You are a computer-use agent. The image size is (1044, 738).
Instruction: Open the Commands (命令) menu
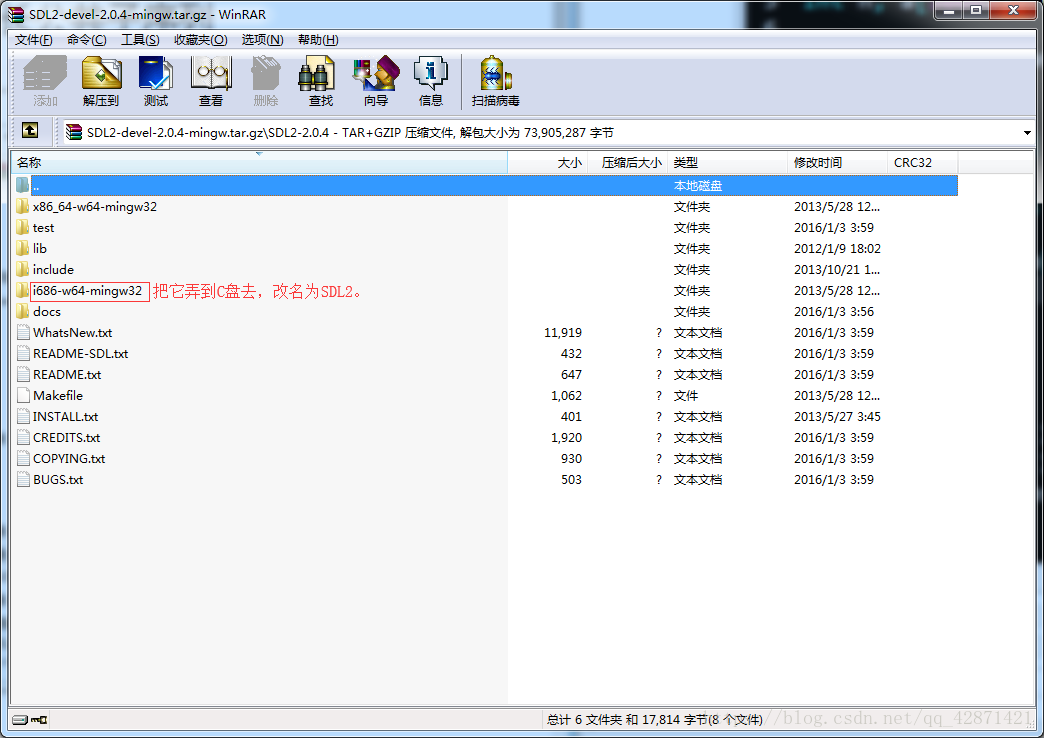[x=87, y=40]
